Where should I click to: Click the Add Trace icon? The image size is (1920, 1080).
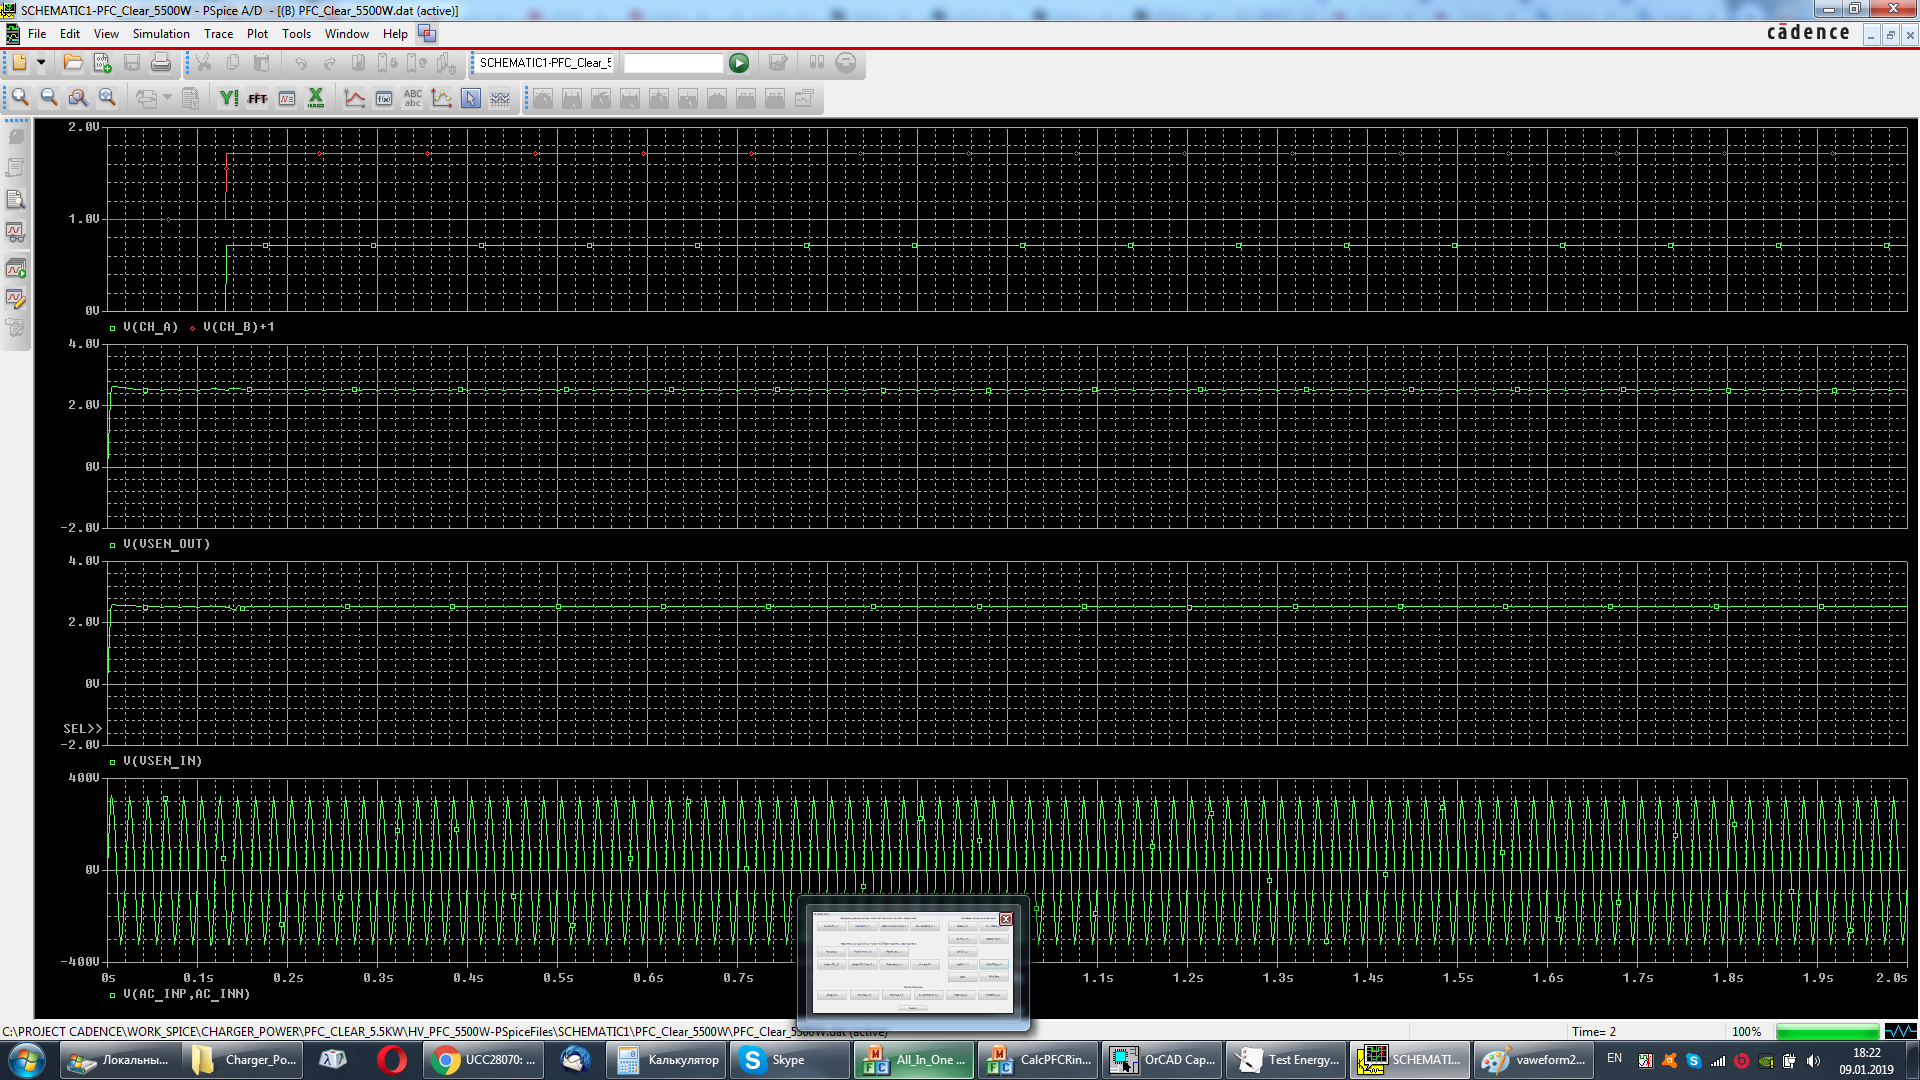click(x=355, y=98)
